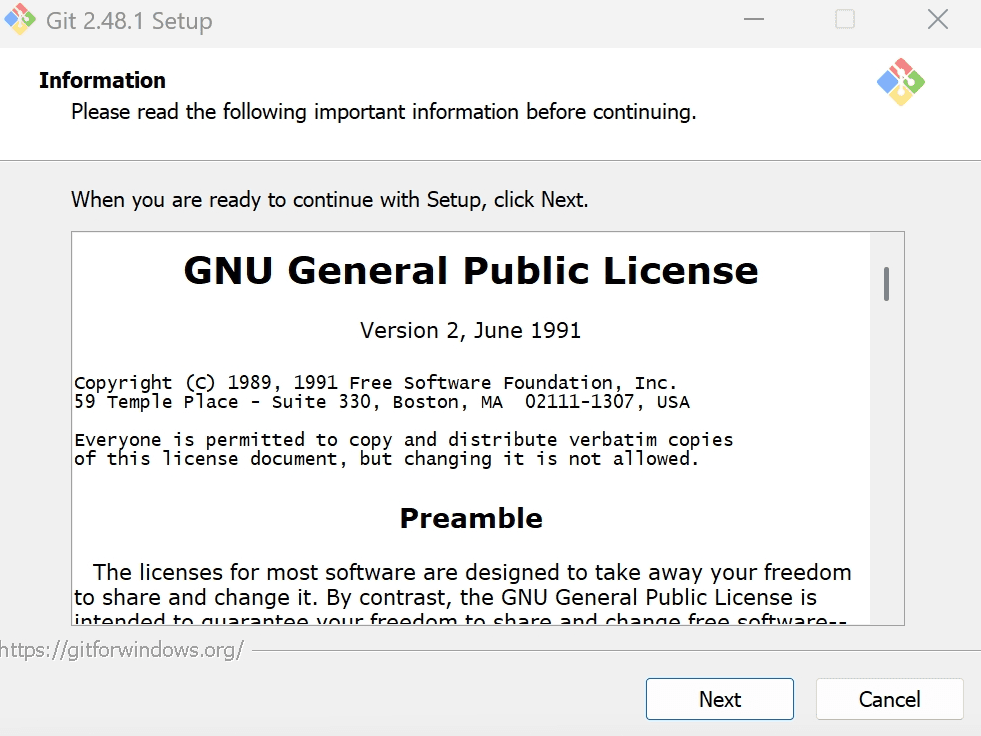Click "When you are ready to continue" text
The width and height of the screenshot is (981, 736).
(x=330, y=200)
